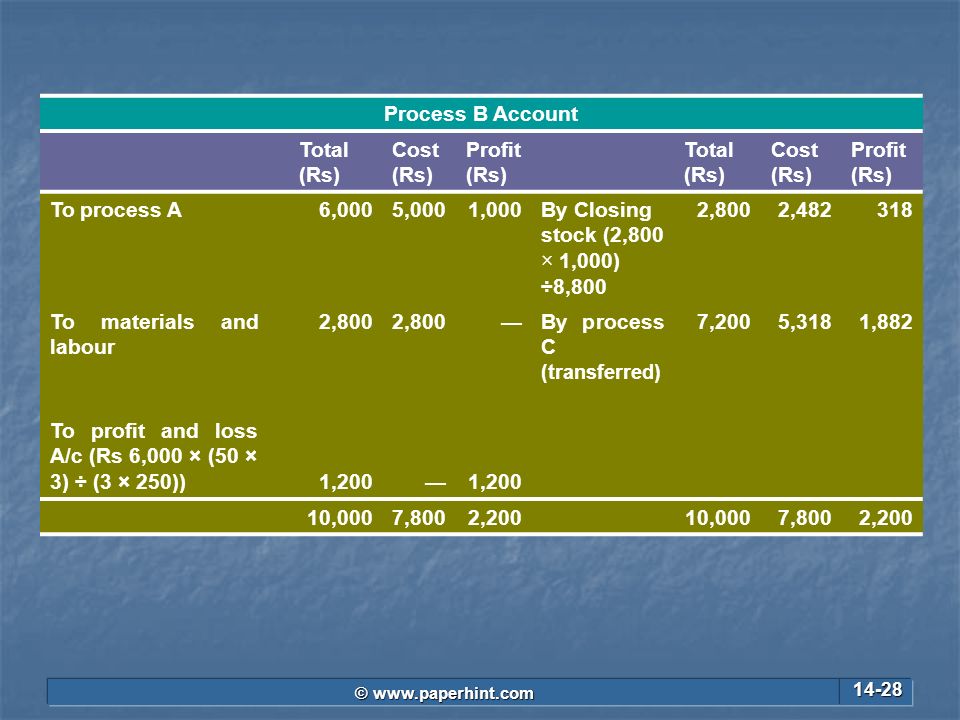This screenshot has height=720, width=960.
Task: Click the left-side 2,200 profit total
Action: [x=495, y=518]
